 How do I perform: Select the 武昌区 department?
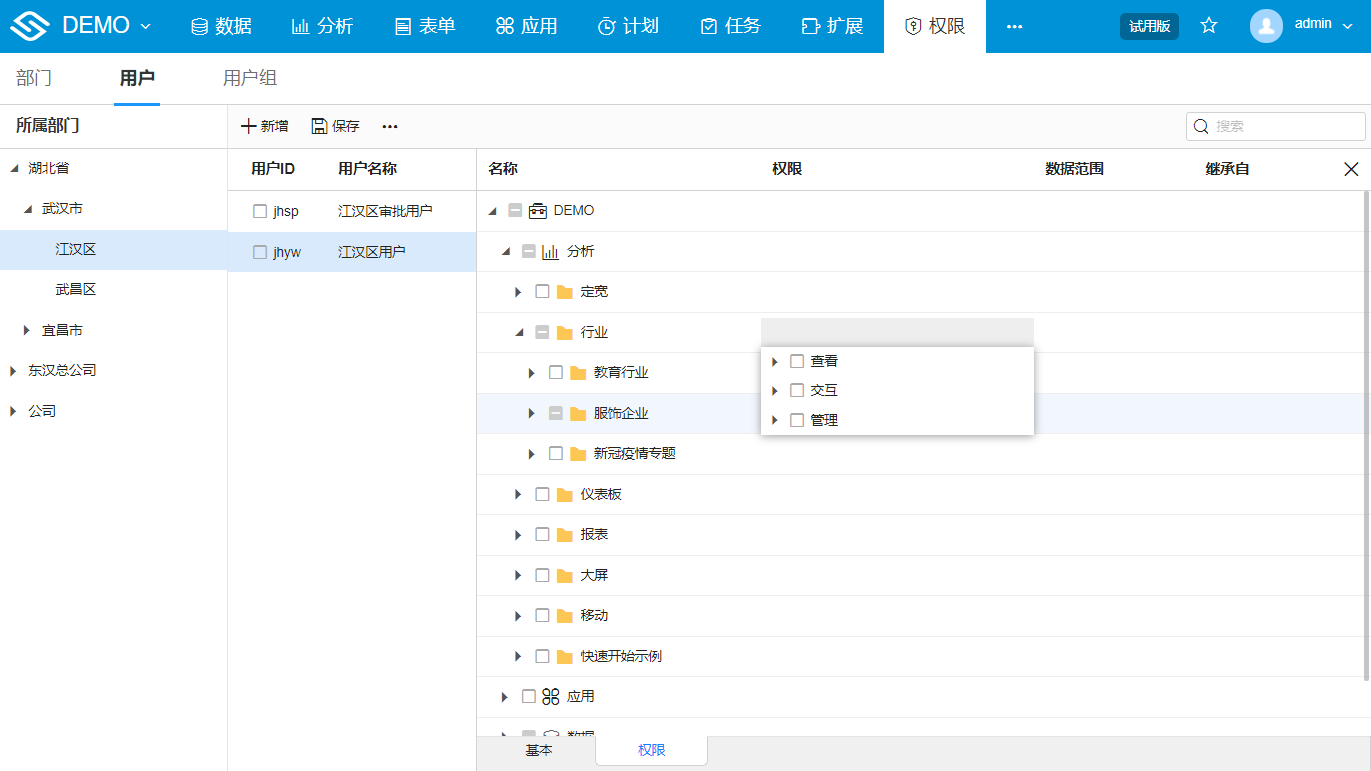[76, 290]
